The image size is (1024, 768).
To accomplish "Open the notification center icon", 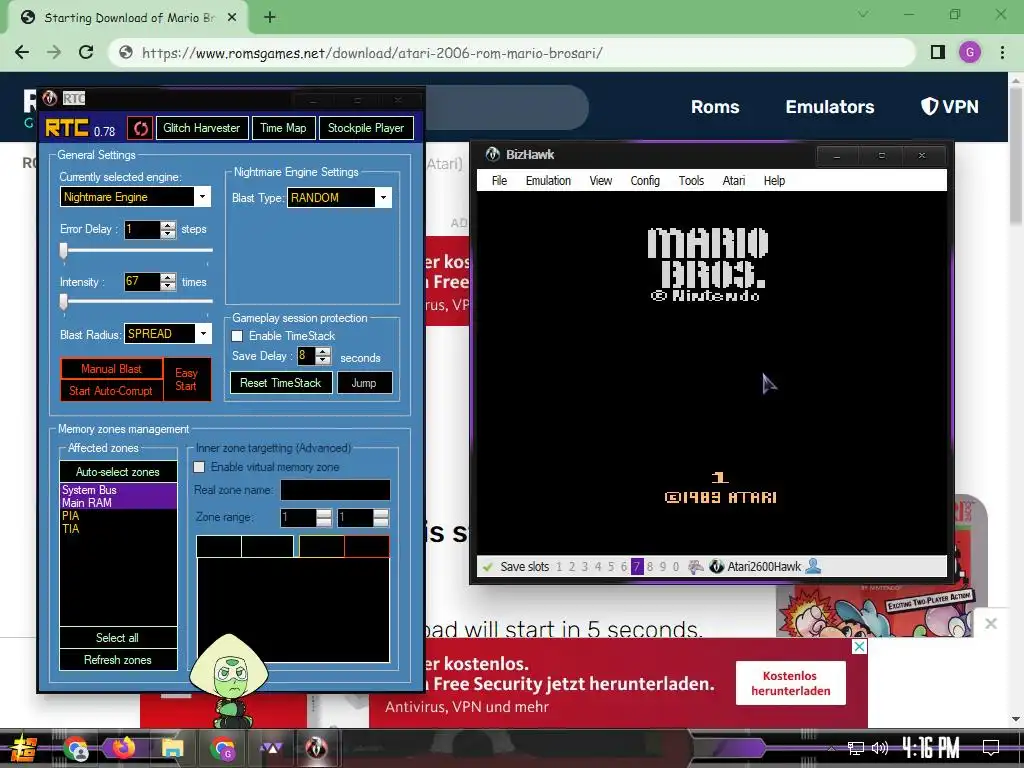I will (991, 748).
